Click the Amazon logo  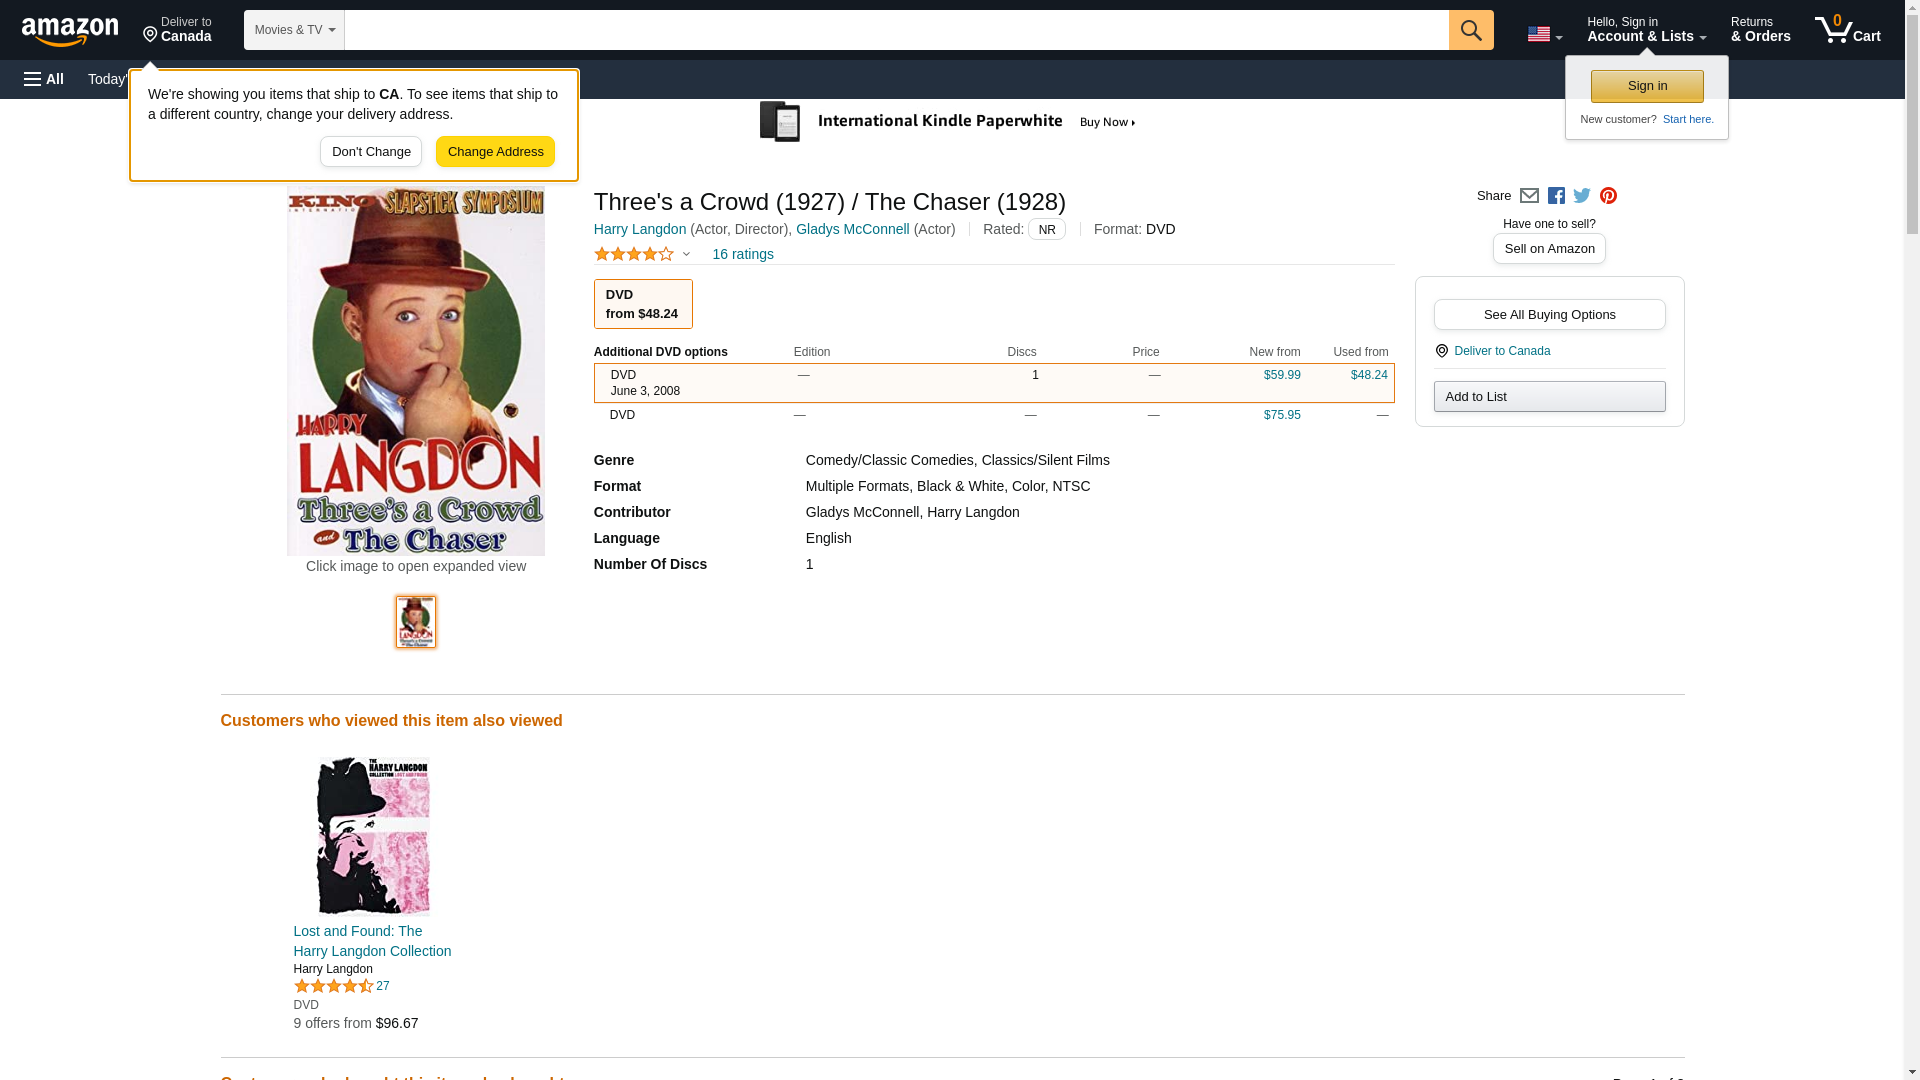[70, 31]
